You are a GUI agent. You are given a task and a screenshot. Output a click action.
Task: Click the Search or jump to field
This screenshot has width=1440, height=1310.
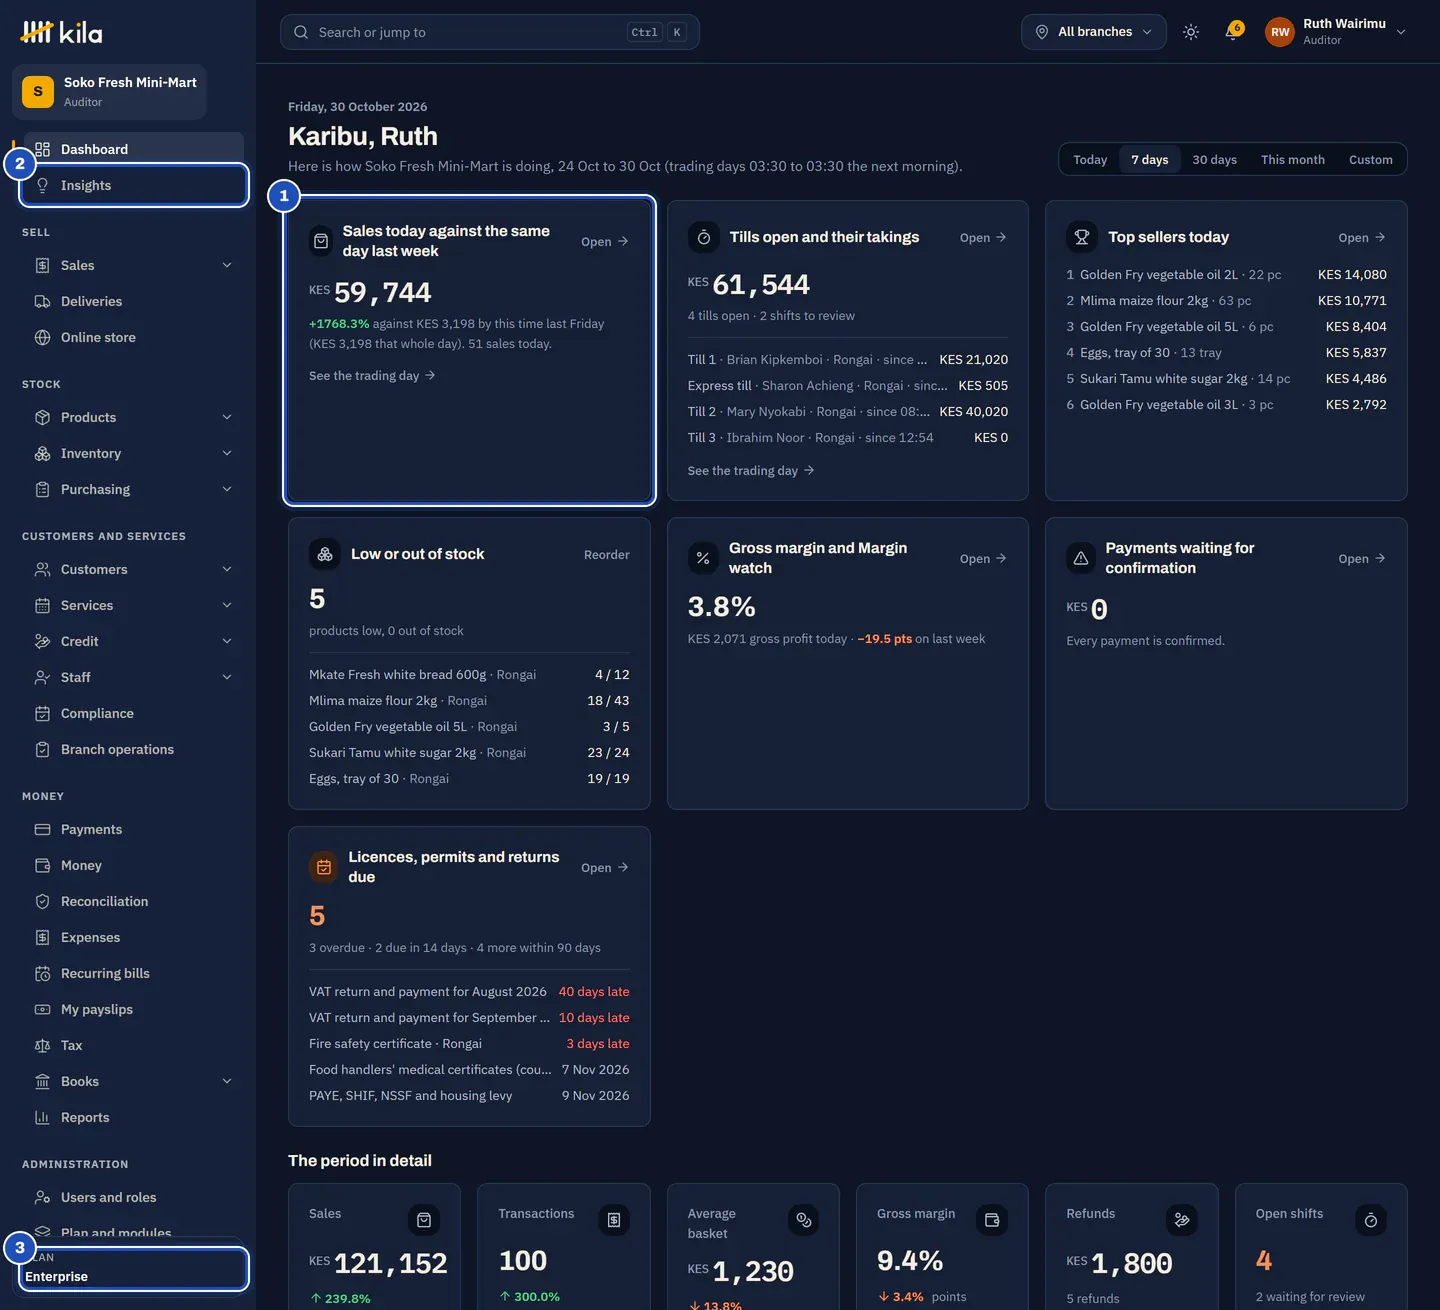[x=490, y=32]
